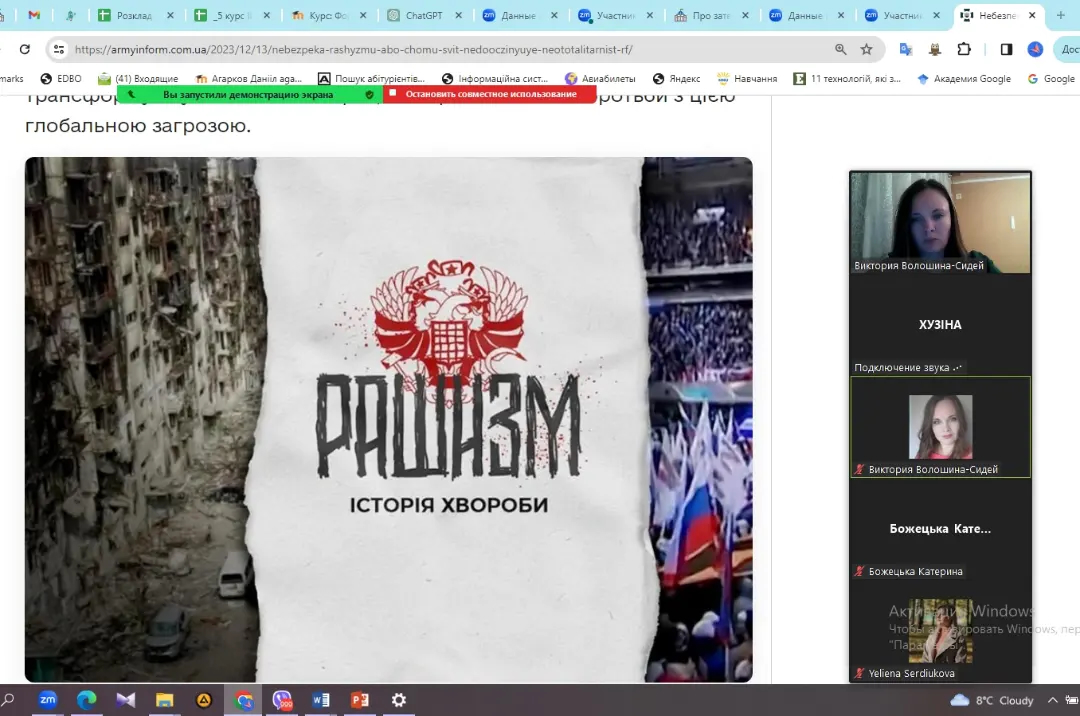
Task: Click the Google Translate extension icon
Action: (x=906, y=49)
